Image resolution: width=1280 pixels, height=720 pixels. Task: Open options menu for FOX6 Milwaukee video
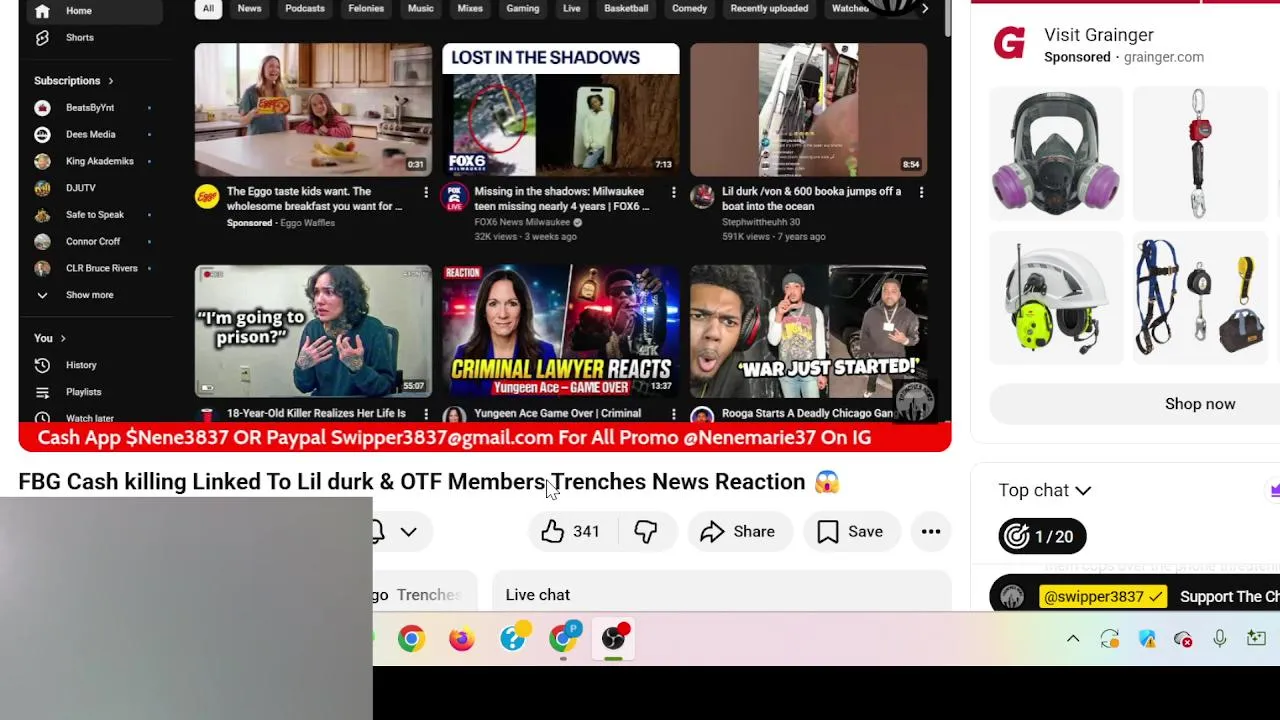pos(673,192)
